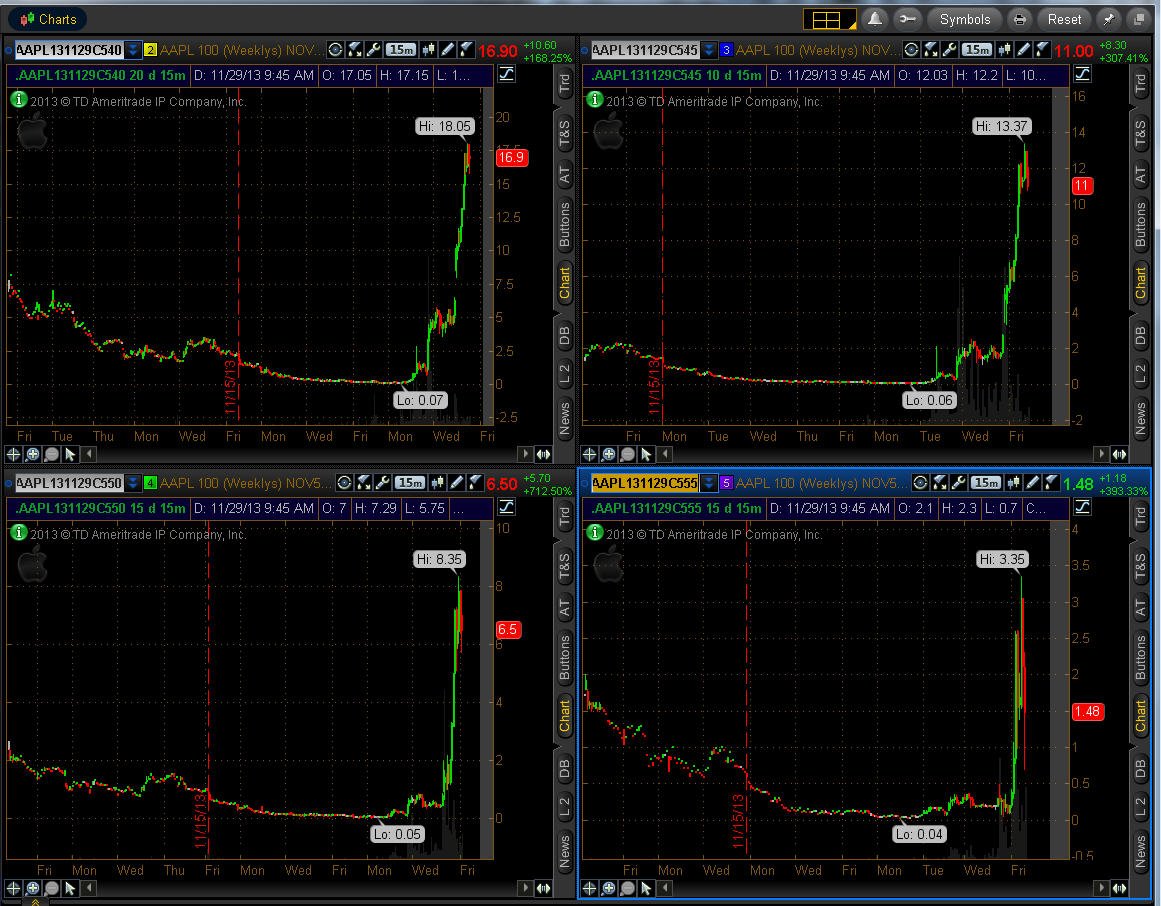Open the T&S side tab in top-left chart
The width and height of the screenshot is (1161, 906).
point(564,133)
